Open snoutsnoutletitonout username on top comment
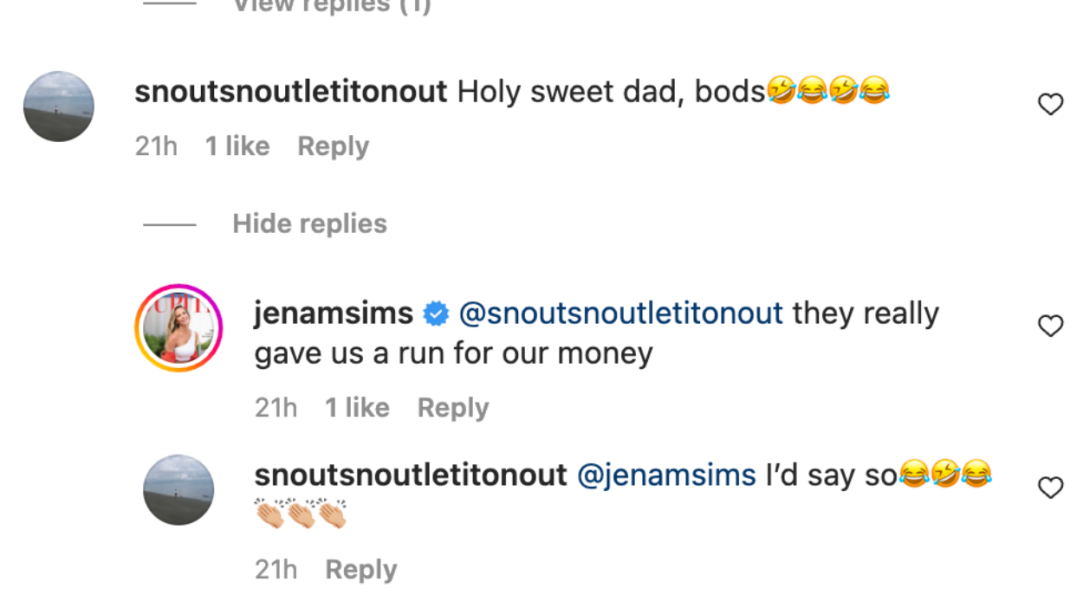Screen dimensions: 1083x614 [291, 92]
